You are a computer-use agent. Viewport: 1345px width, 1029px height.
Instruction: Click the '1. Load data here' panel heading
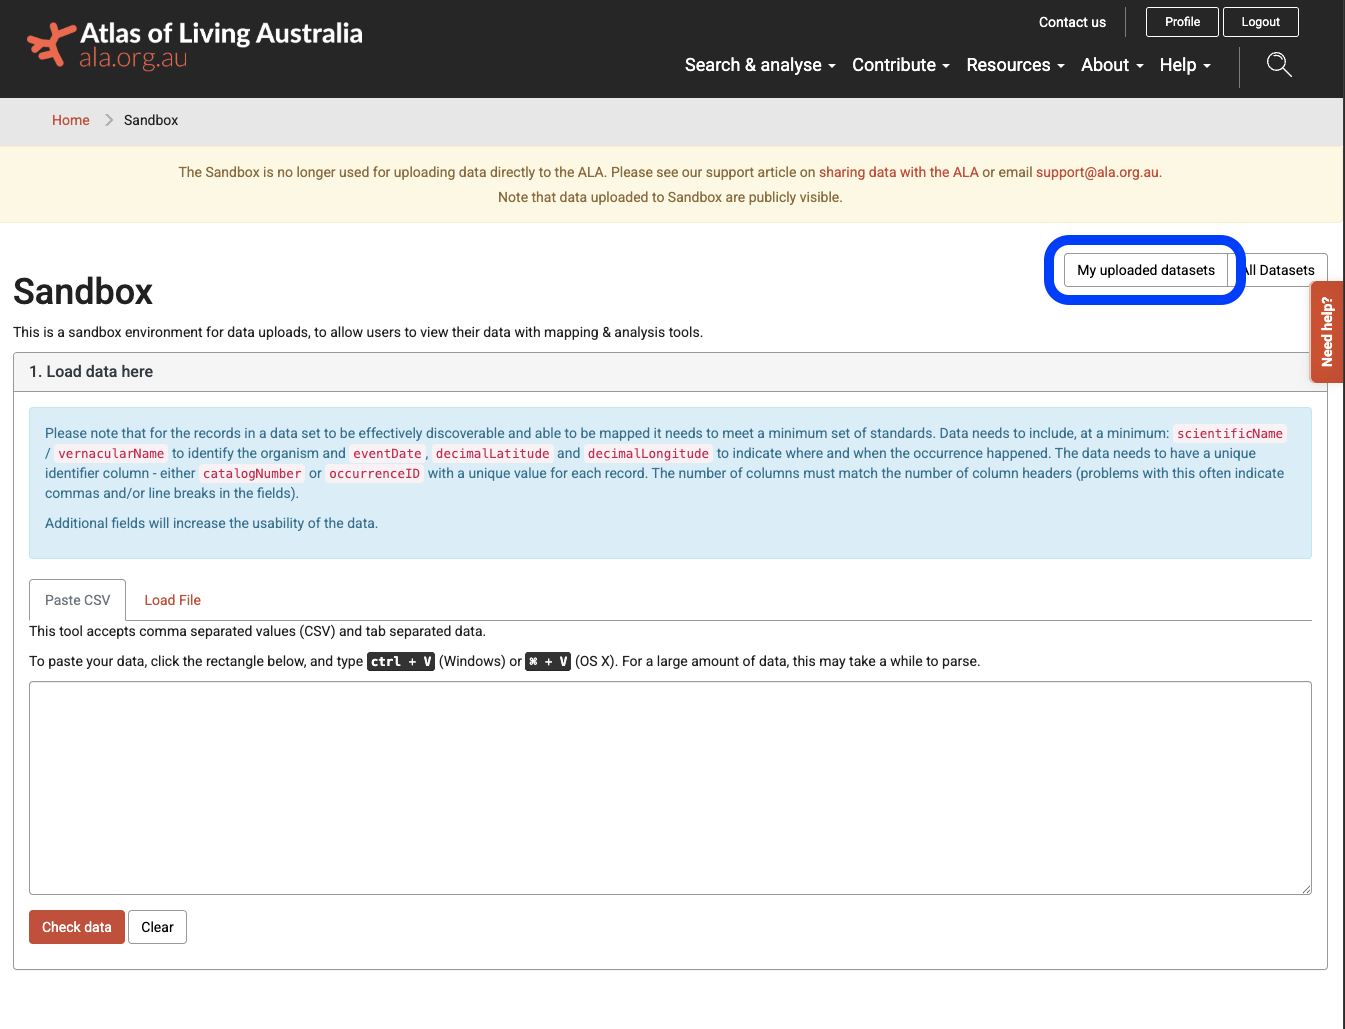point(670,372)
